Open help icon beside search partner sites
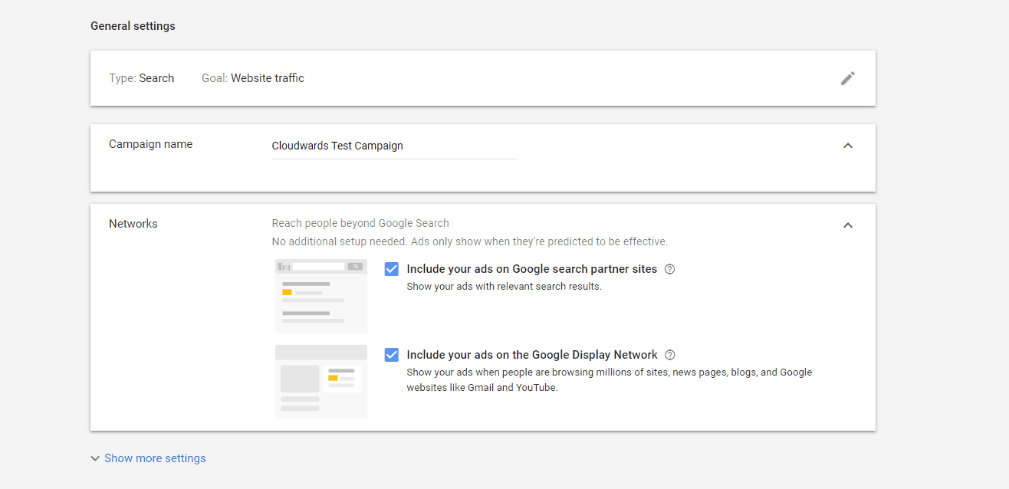 (669, 270)
